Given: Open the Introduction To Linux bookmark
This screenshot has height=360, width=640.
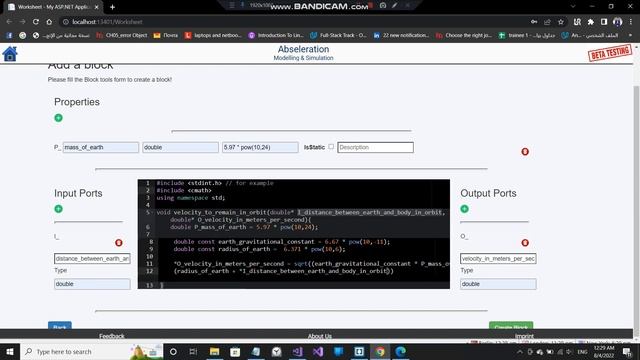Looking at the screenshot, I should click(x=276, y=36).
